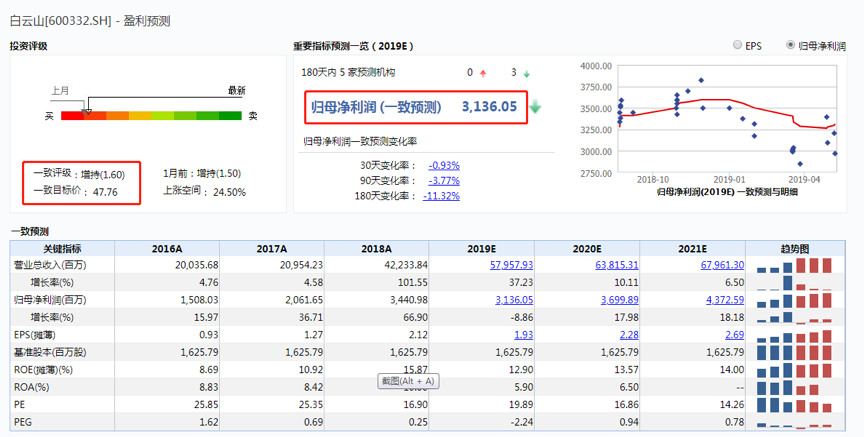The image size is (864, 437).
Task: Click the large green down arrow beside 3,136.05
Action: coord(535,107)
